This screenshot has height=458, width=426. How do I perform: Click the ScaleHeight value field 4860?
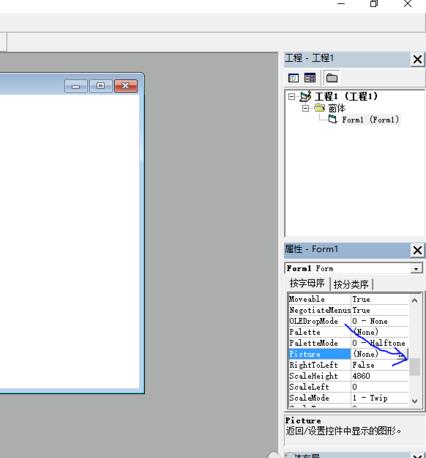[x=380, y=376]
